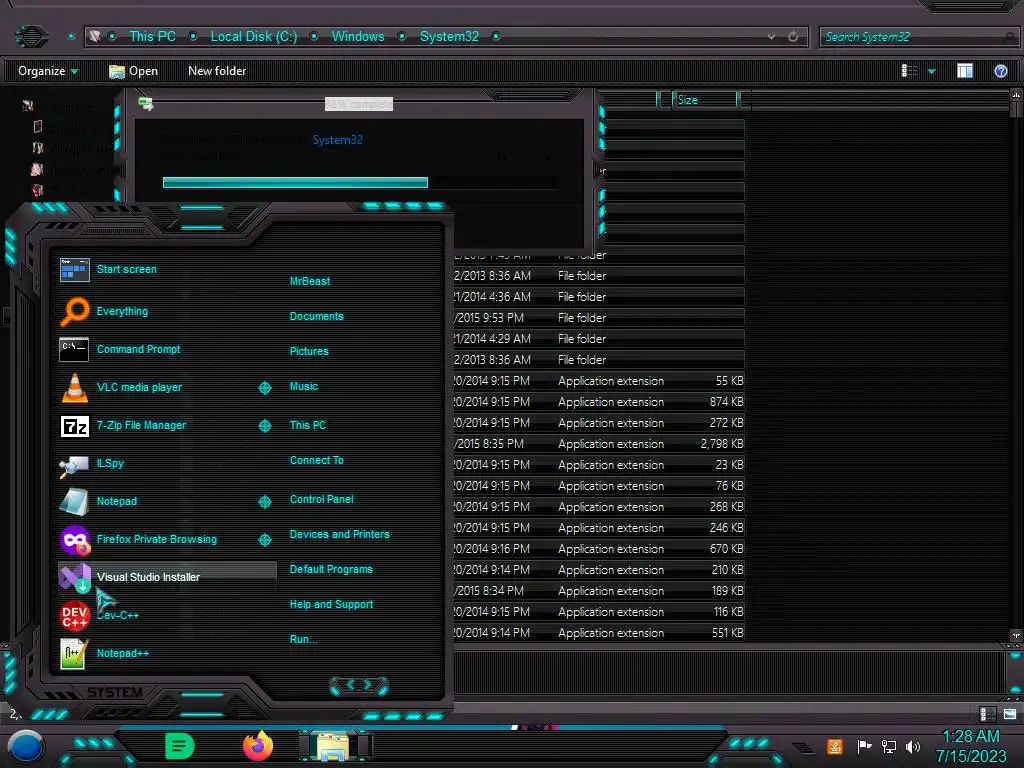
Task: Click the refresh icon in address bar
Action: coord(793,37)
